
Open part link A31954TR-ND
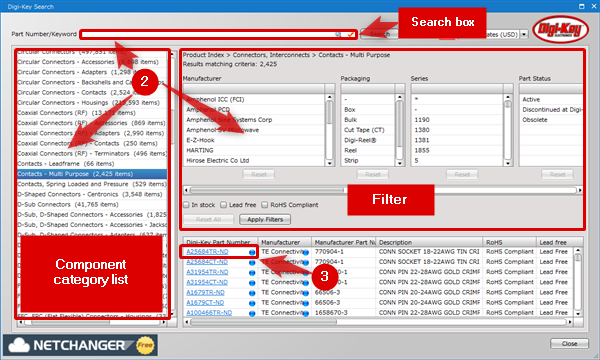click(x=207, y=272)
